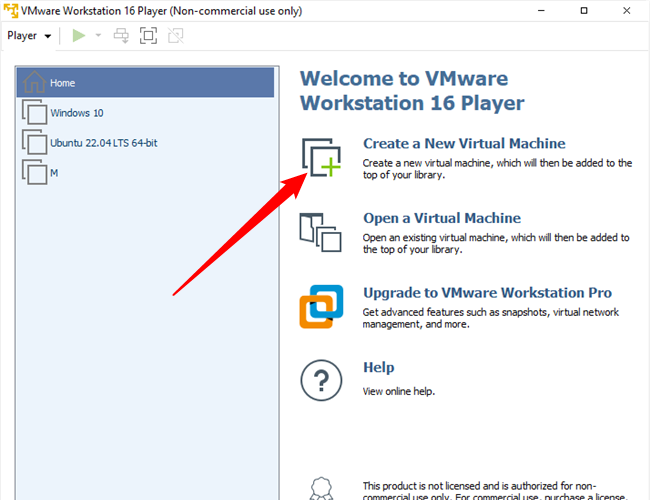Image resolution: width=650 pixels, height=500 pixels.
Task: Open the Open a Virtual Machine link
Action: point(442,218)
